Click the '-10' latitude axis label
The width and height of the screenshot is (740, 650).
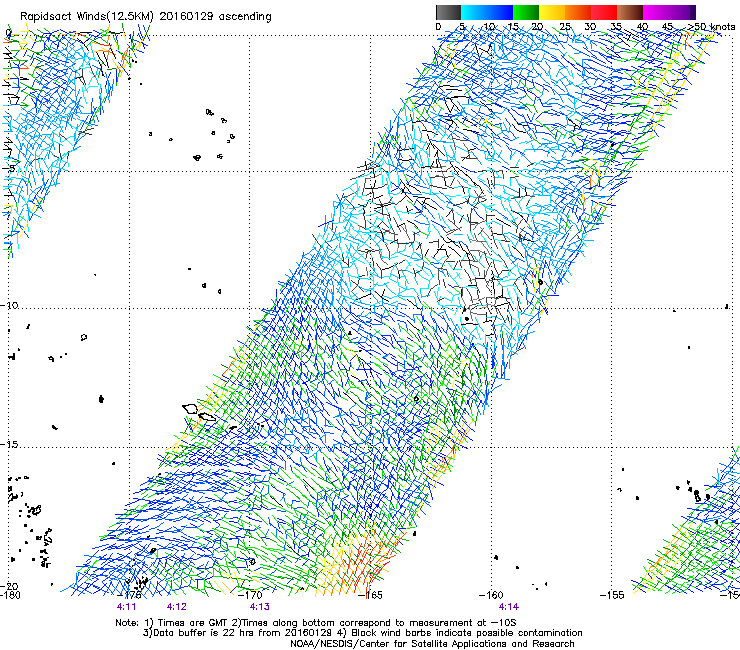point(9,305)
